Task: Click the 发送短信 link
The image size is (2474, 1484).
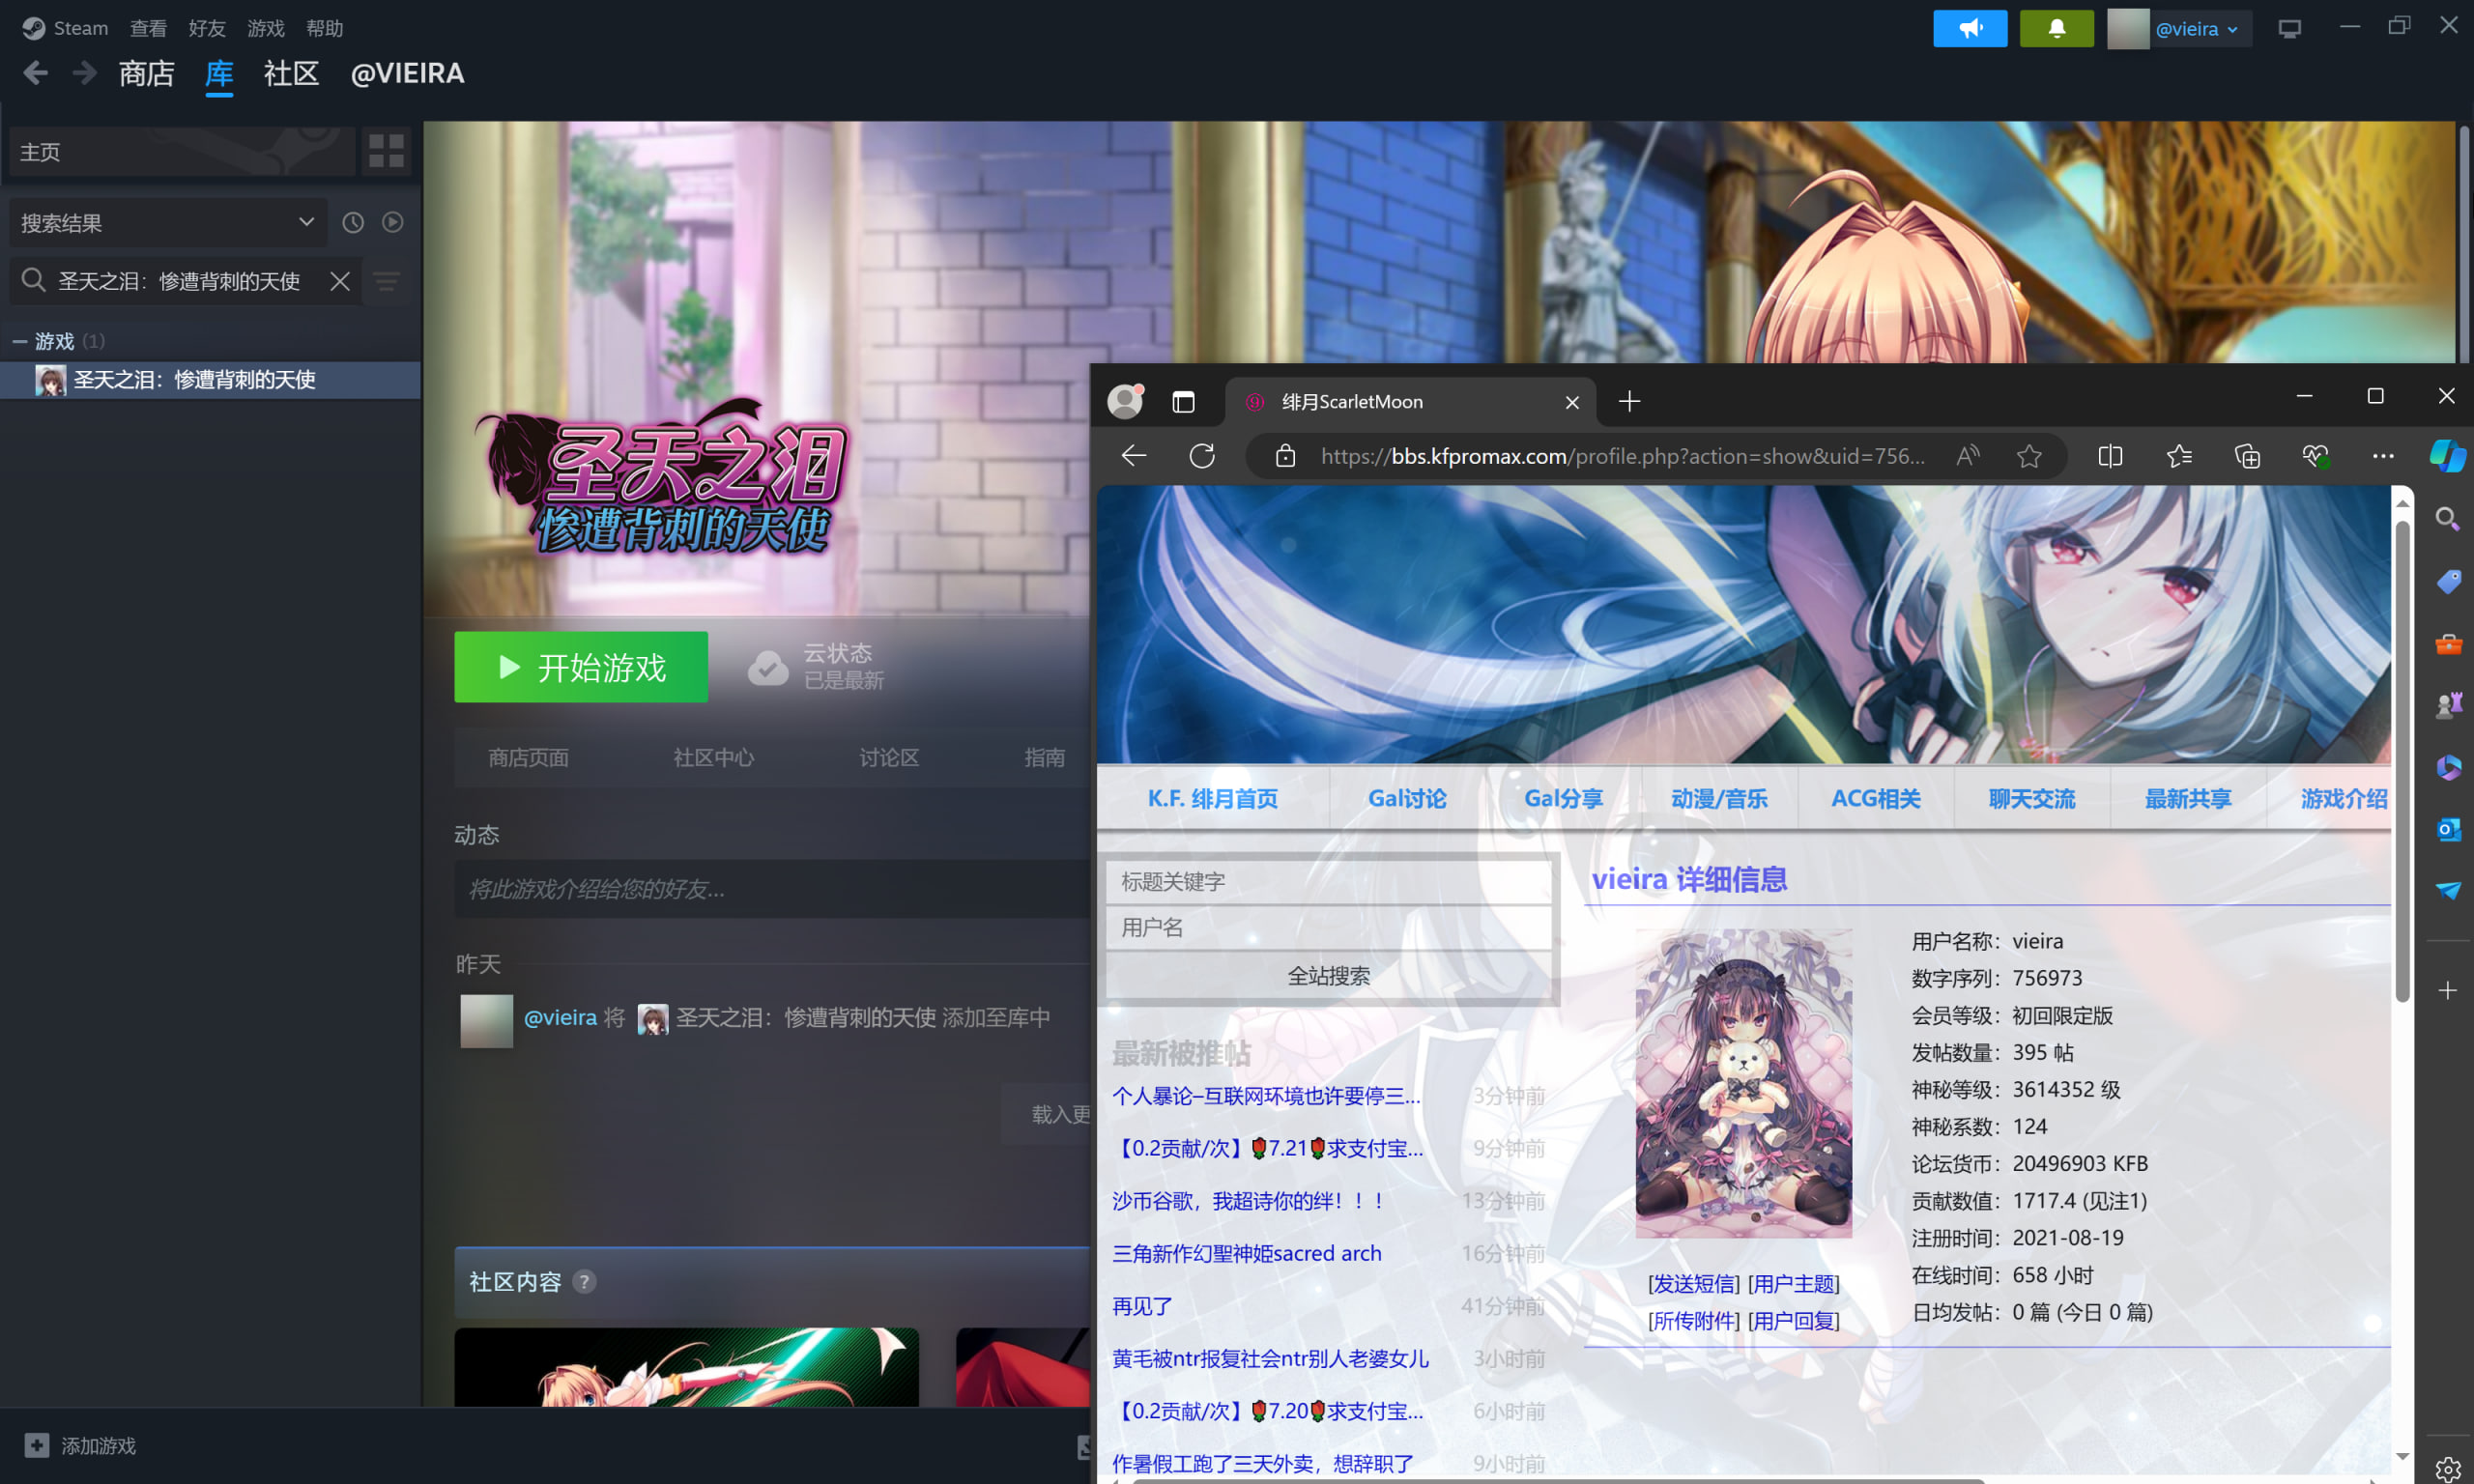Action: pyautogui.click(x=1693, y=1283)
